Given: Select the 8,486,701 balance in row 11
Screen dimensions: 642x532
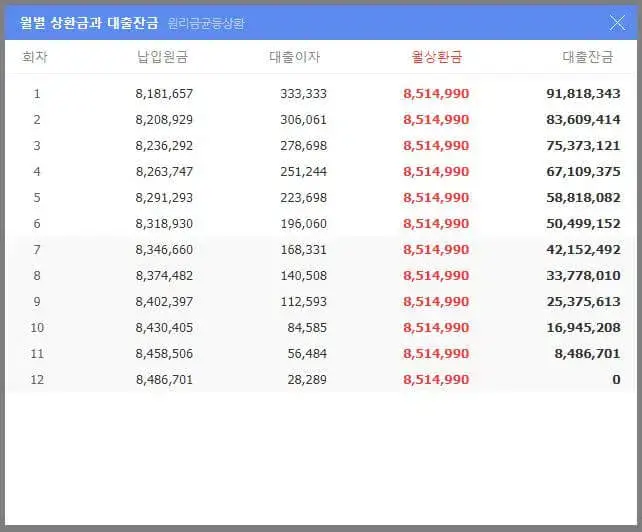Looking at the screenshot, I should [x=588, y=354].
